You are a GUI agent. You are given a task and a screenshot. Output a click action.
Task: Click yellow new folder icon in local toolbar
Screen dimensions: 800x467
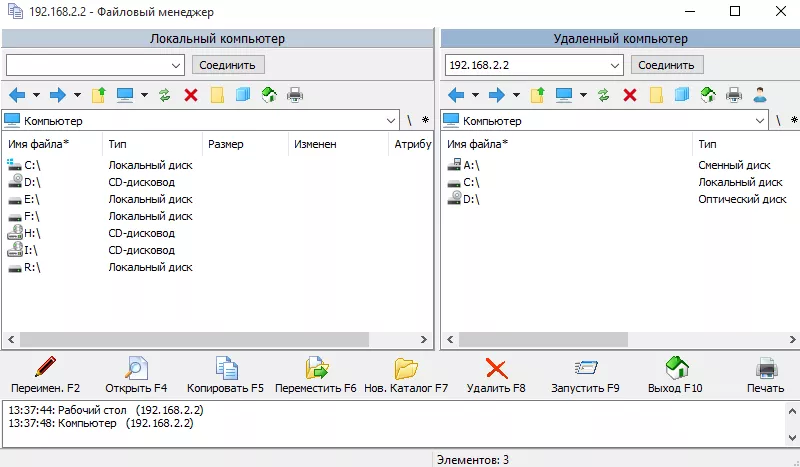pos(217,95)
